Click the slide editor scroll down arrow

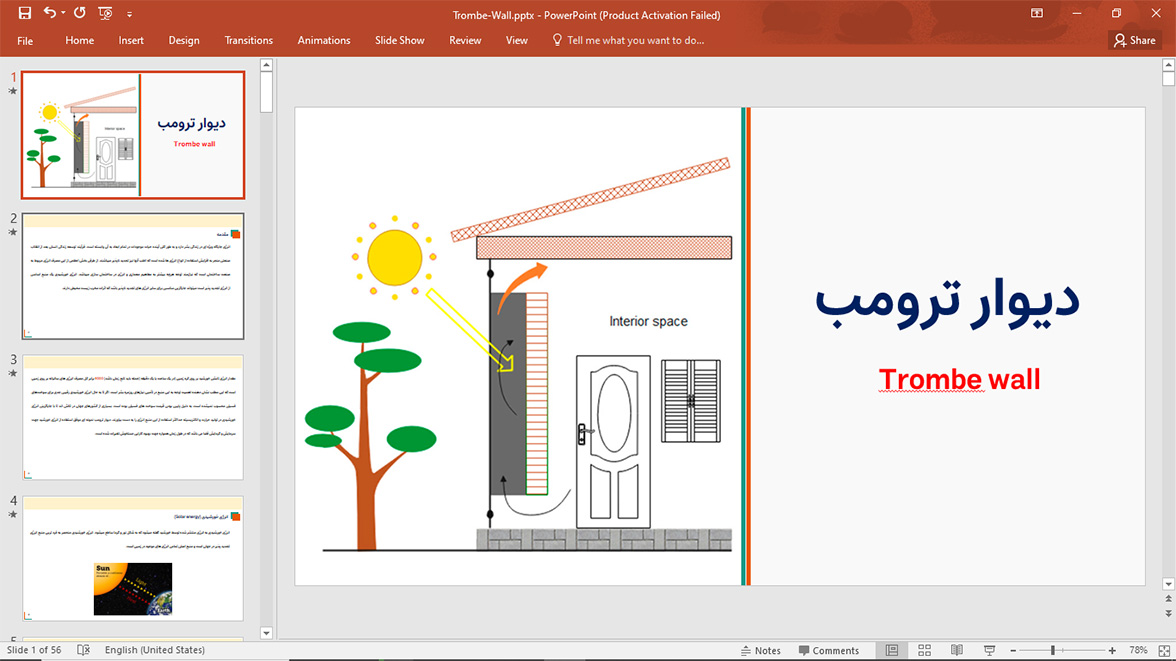click(x=1168, y=584)
